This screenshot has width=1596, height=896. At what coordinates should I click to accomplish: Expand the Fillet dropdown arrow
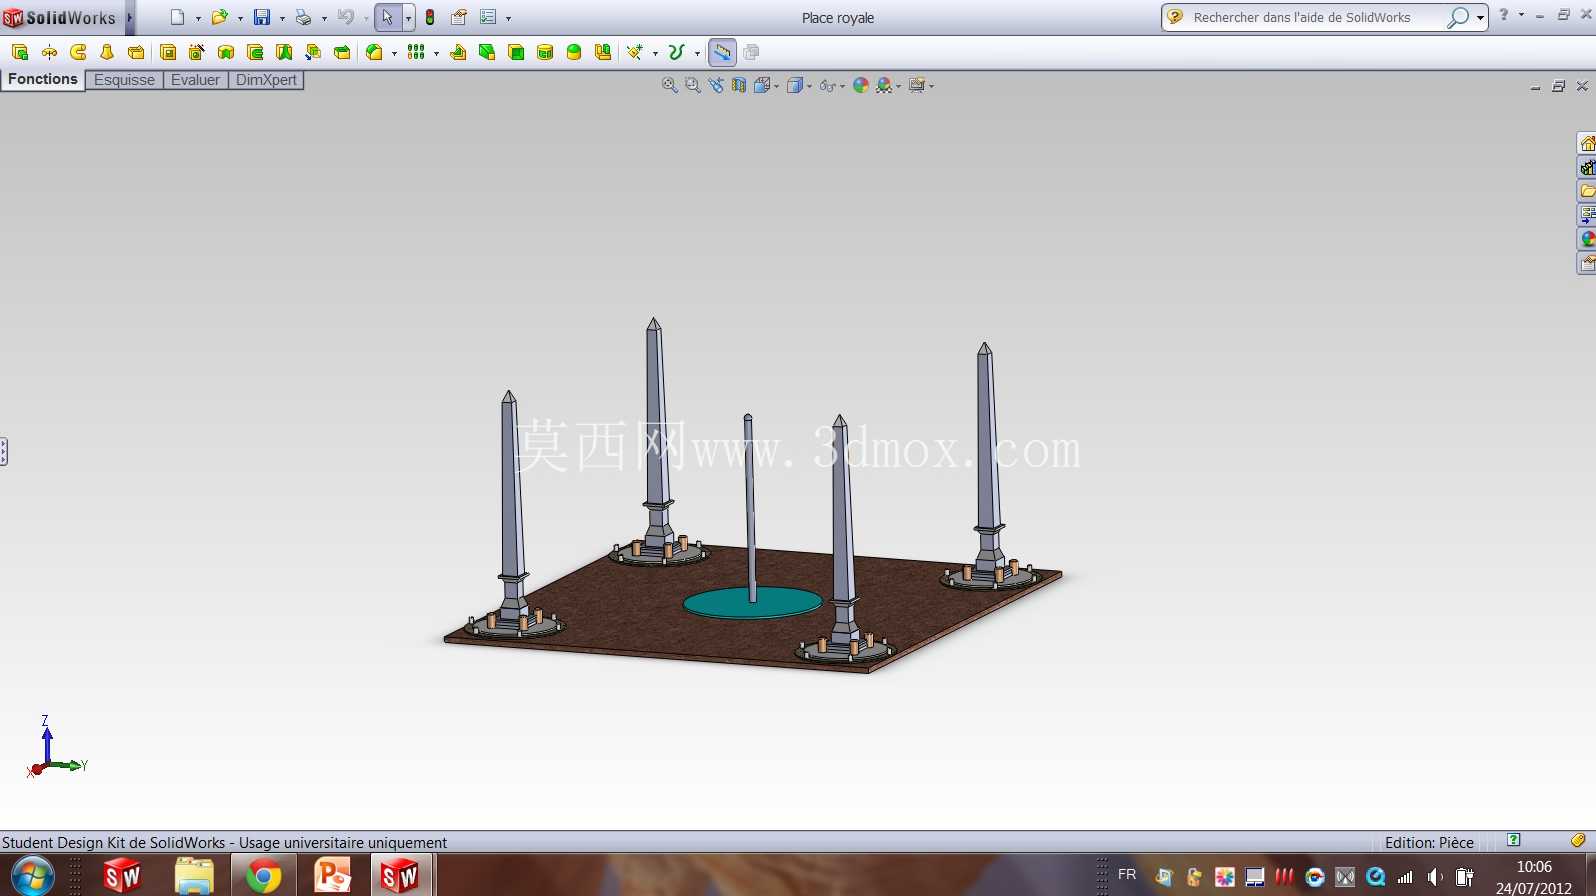[x=394, y=53]
